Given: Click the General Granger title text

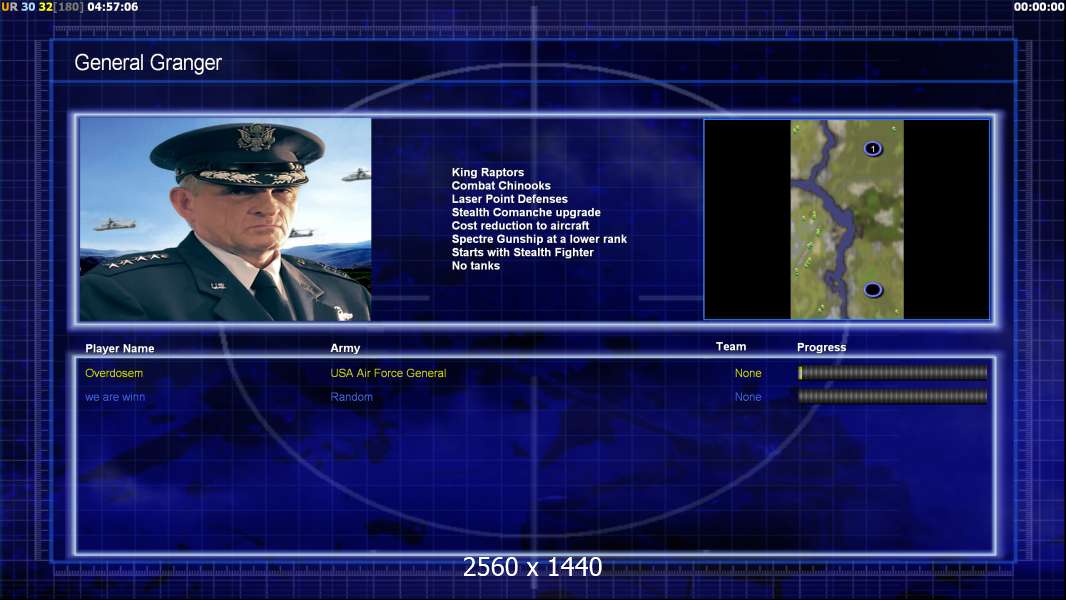Looking at the screenshot, I should pyautogui.click(x=148, y=63).
